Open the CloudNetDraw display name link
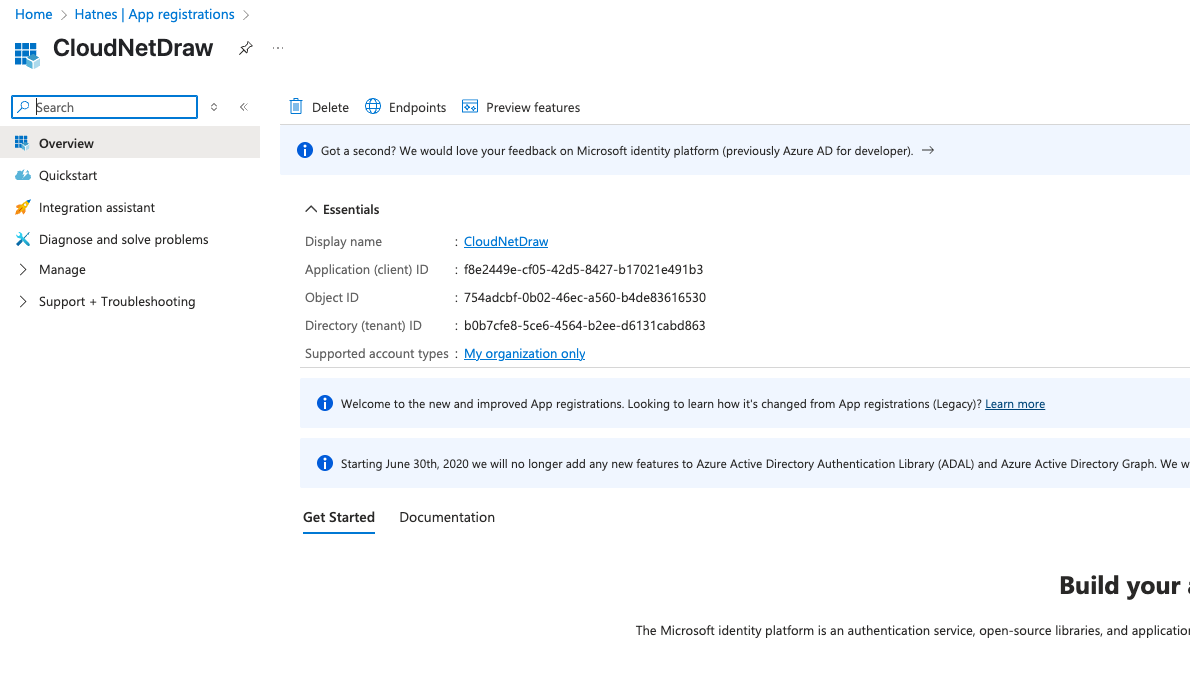 coord(505,241)
